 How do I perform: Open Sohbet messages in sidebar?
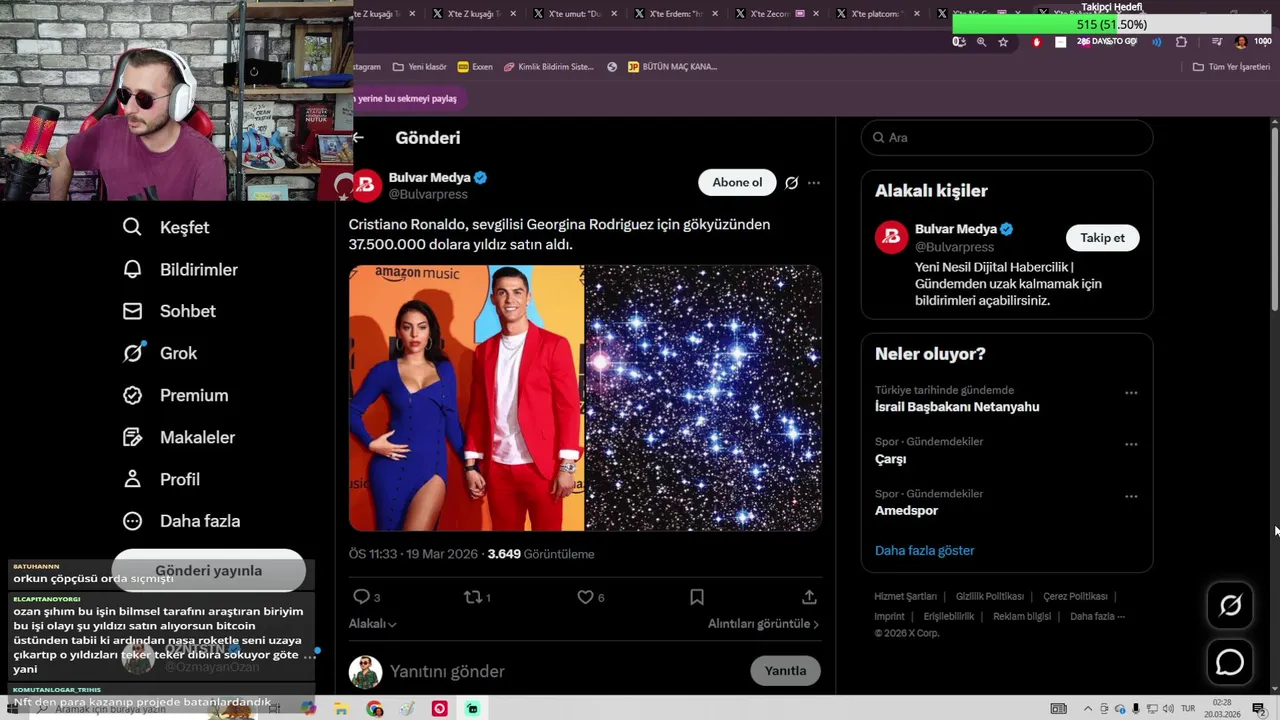click(168, 311)
